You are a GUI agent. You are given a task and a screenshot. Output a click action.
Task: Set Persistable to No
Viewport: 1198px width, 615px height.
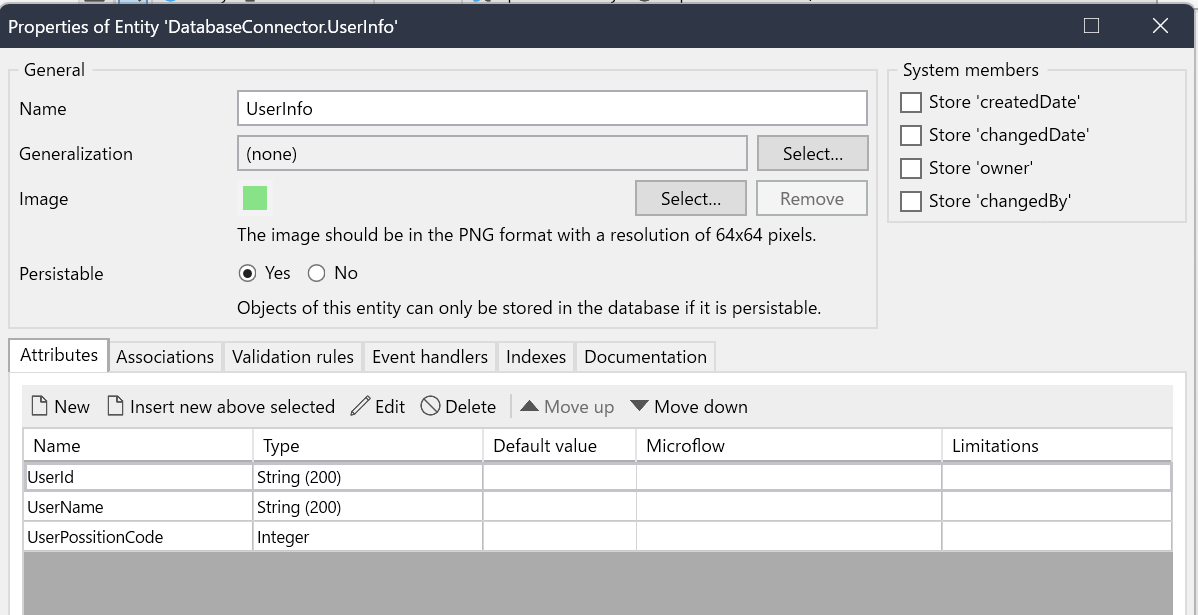tap(317, 273)
